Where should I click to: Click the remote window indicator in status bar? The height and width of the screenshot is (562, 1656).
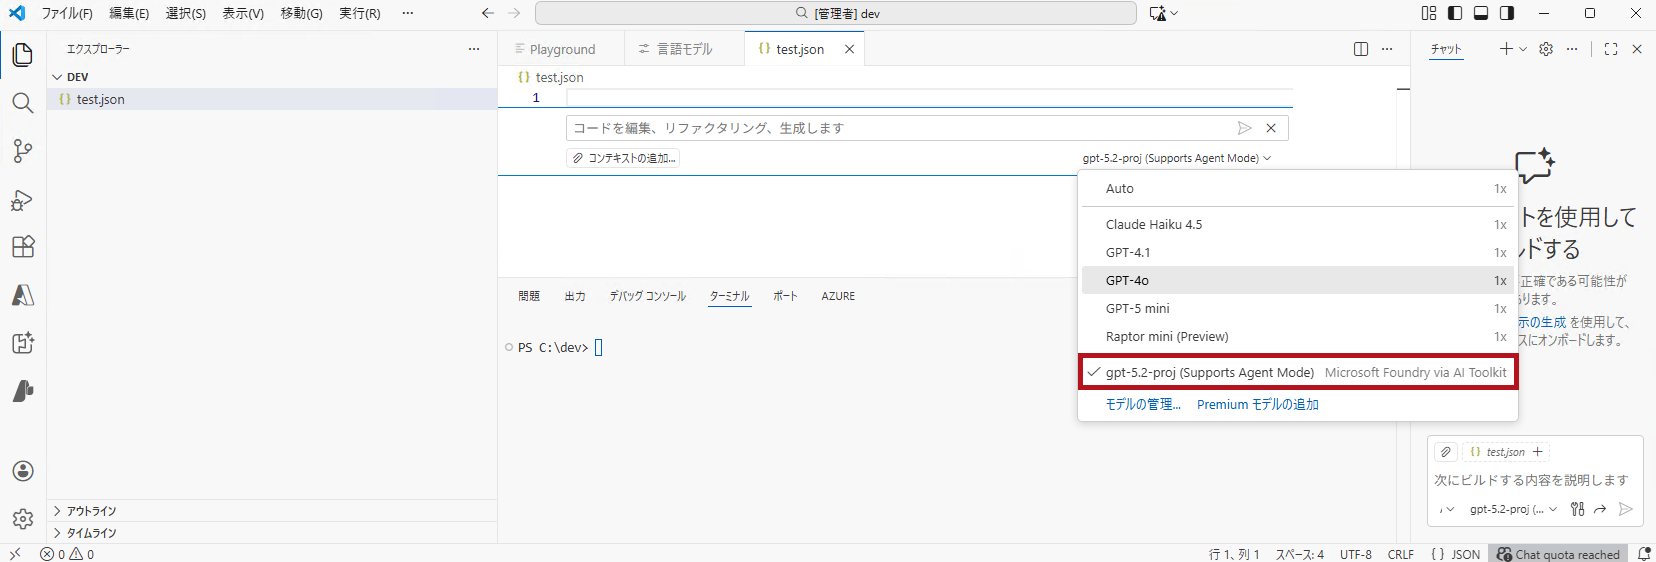[14, 553]
